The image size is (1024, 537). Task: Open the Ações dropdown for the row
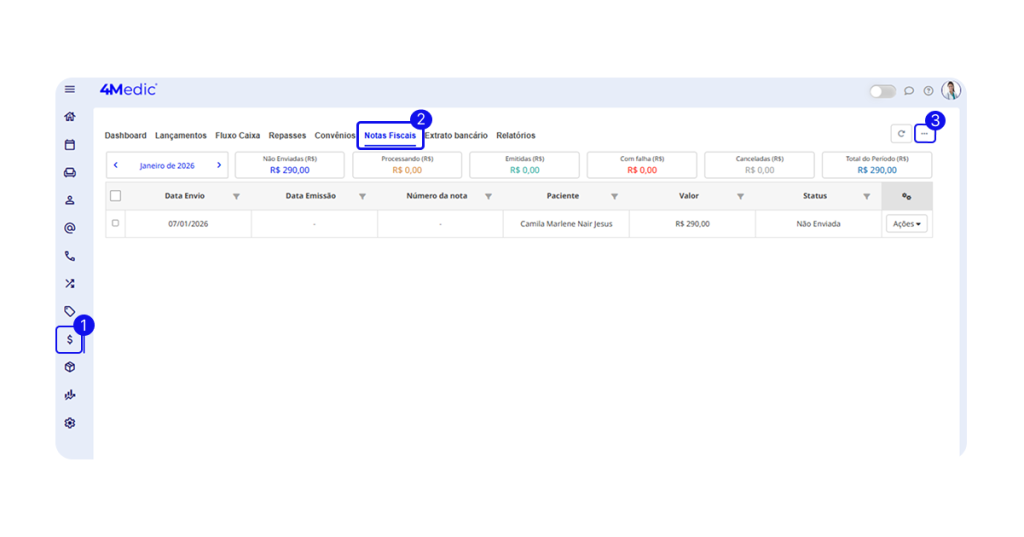point(906,224)
